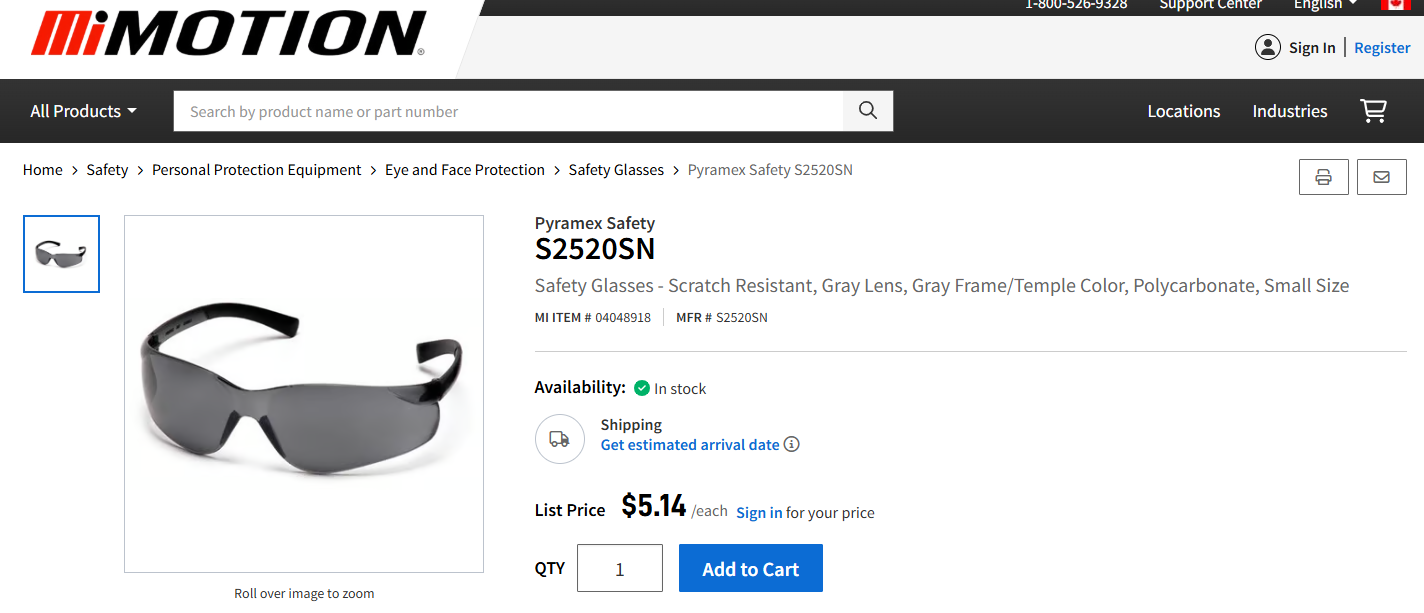Open the Locations menu item
This screenshot has width=1424, height=613.
point(1184,111)
